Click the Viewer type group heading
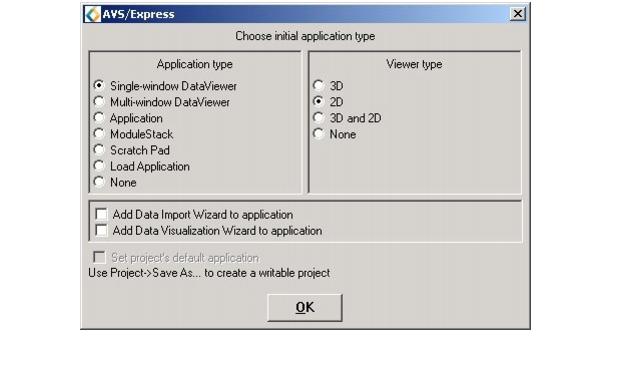The width and height of the screenshot is (638, 372). [414, 64]
